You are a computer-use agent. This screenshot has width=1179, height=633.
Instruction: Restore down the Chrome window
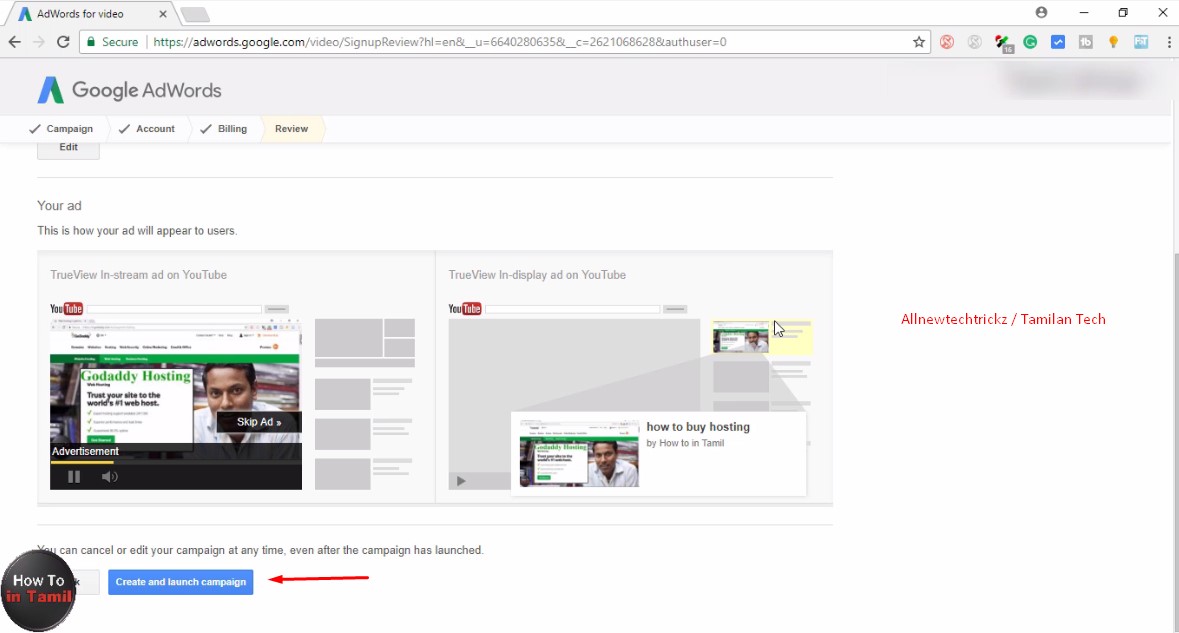point(1123,13)
